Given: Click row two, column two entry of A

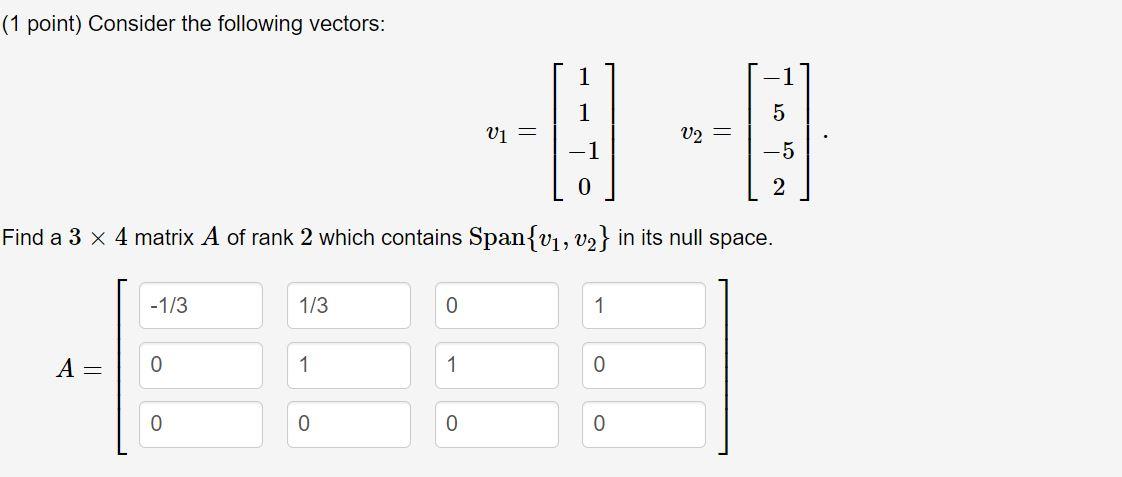Looking at the screenshot, I should (348, 365).
